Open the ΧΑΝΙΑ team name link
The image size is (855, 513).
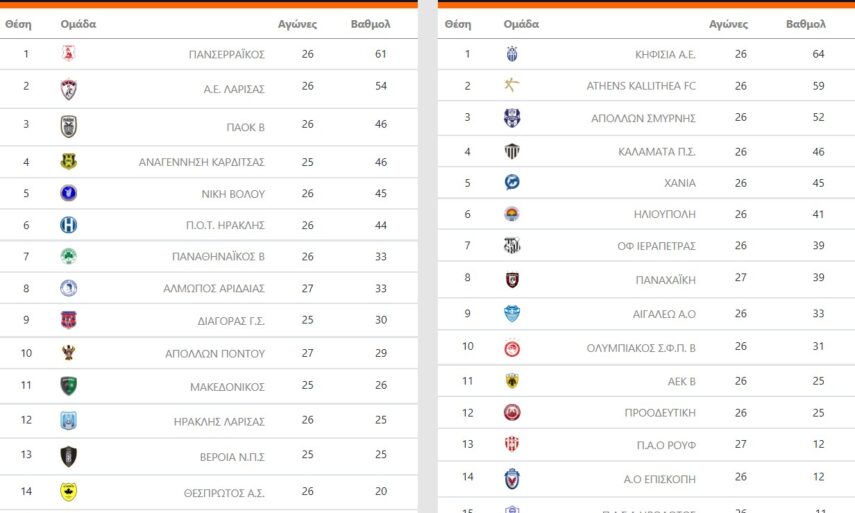pyautogui.click(x=678, y=183)
